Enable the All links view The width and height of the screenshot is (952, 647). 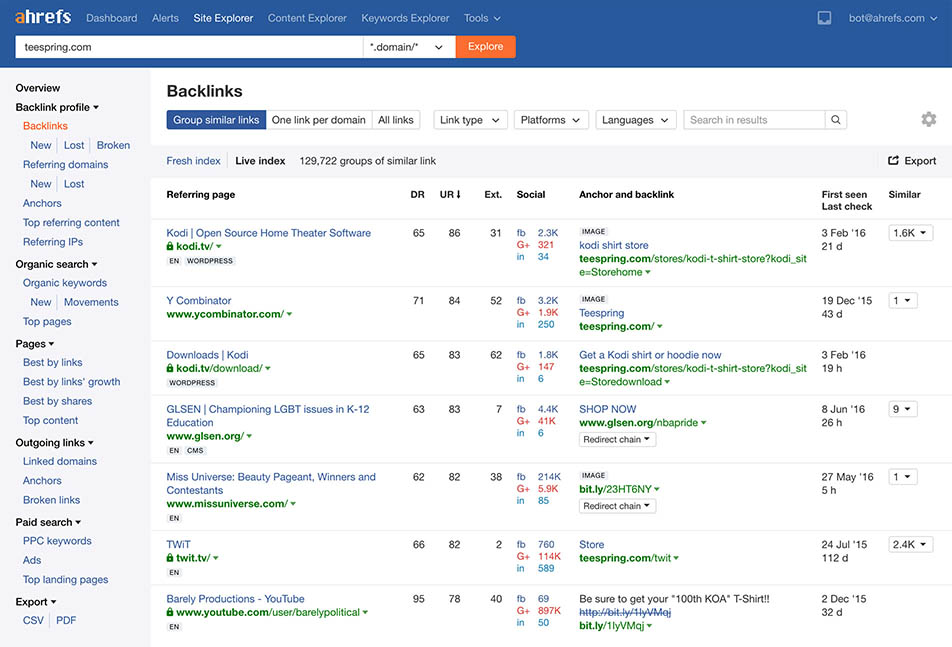396,119
